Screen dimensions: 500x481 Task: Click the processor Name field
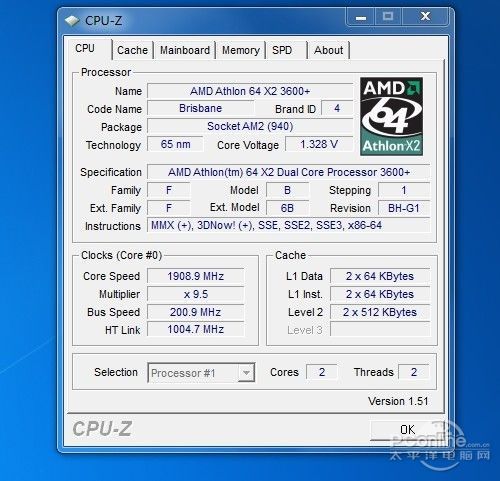250,91
